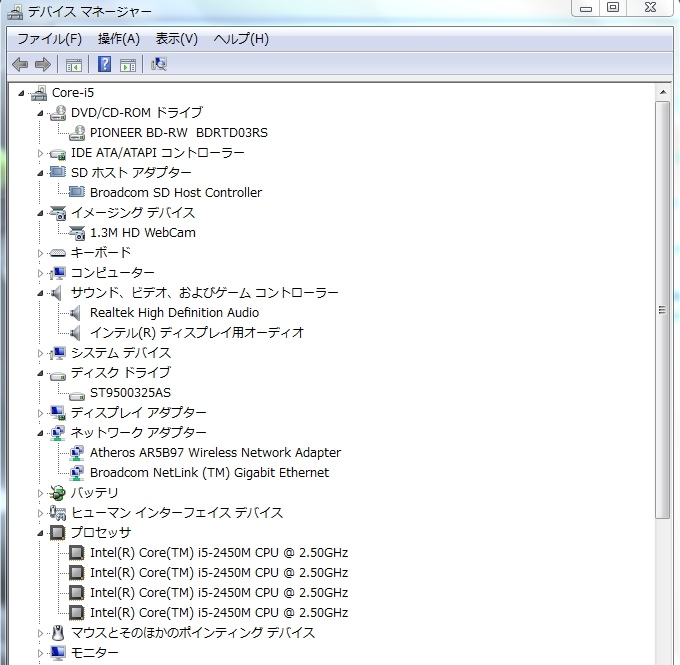The image size is (680, 665).
Task: Open the 表示(V) menu
Action: coord(176,39)
